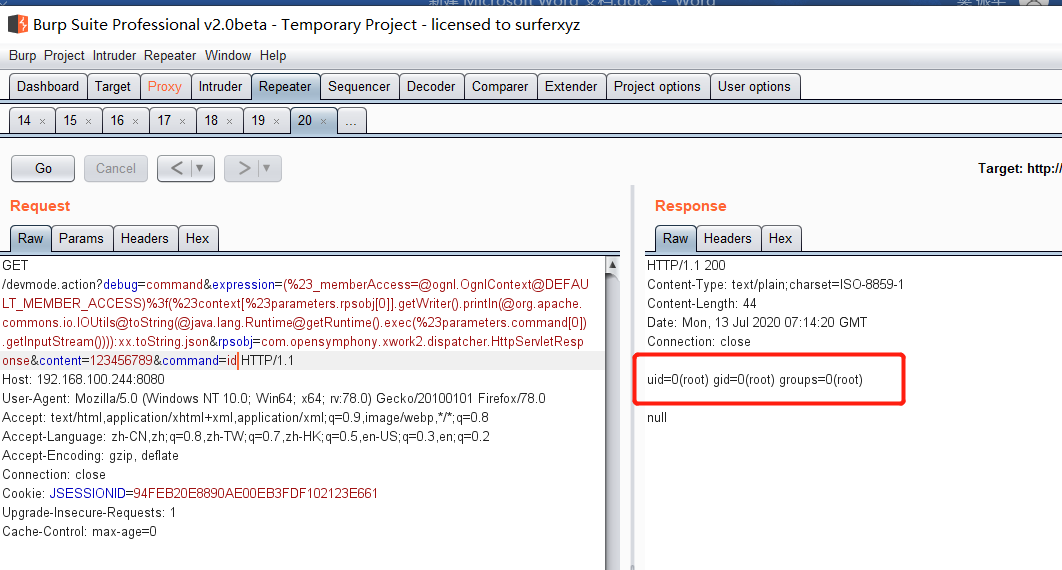This screenshot has width=1062, height=570.
Task: Click the response Date header line
Action: tap(757, 323)
